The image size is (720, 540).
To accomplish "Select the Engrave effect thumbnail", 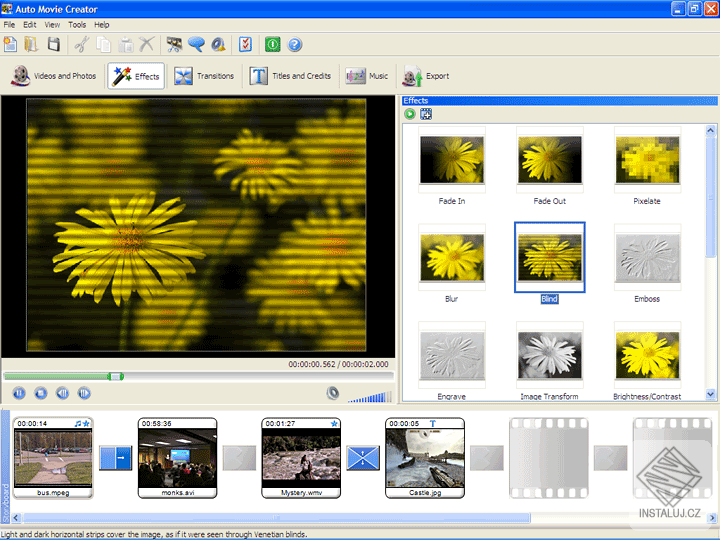I will pos(452,355).
